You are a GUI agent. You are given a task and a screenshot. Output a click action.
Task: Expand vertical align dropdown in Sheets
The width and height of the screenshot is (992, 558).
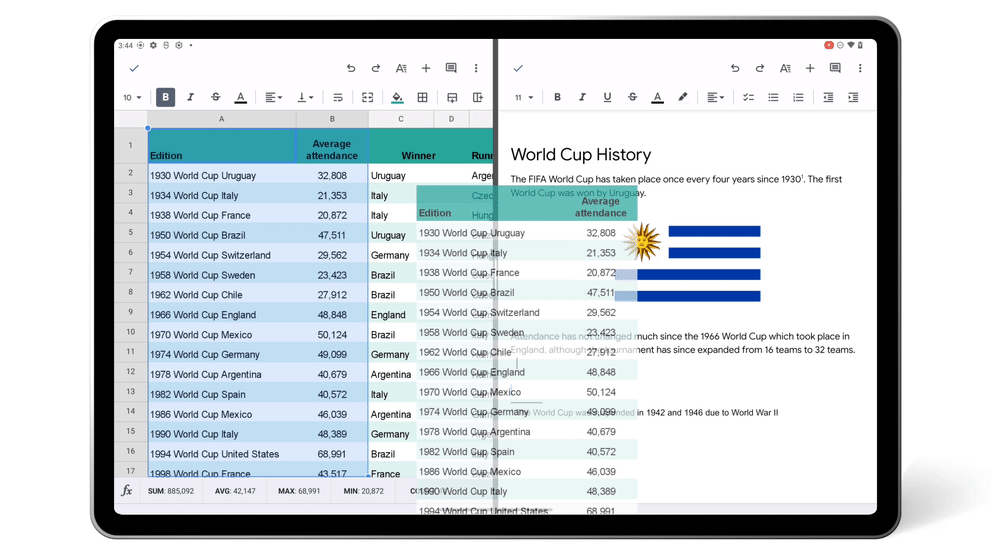coord(306,97)
